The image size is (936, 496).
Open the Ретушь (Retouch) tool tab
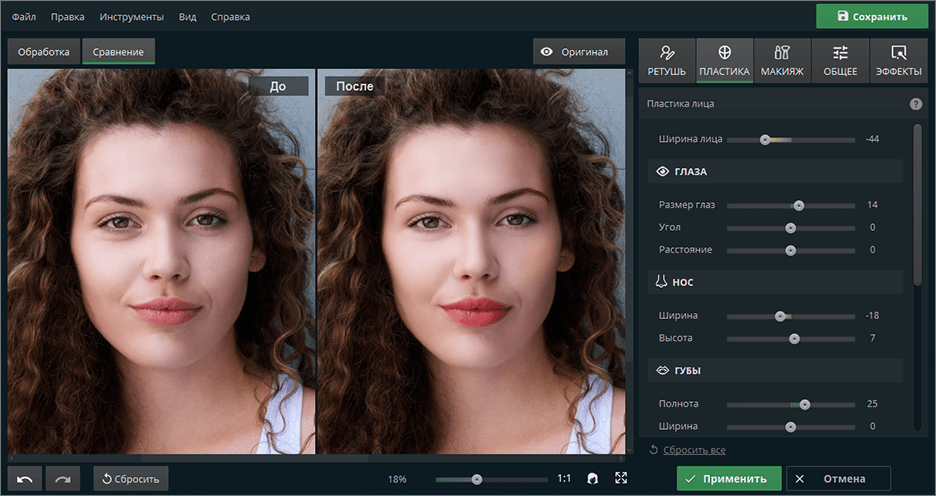pyautogui.click(x=667, y=60)
